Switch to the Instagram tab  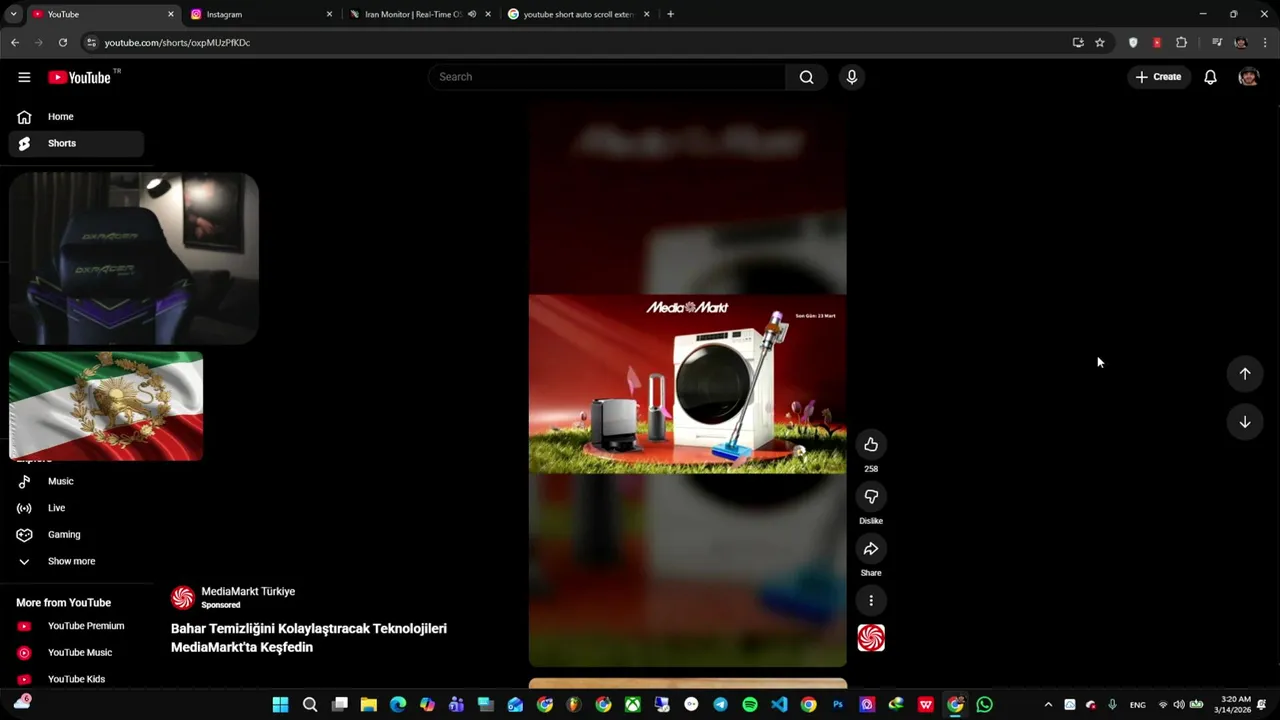pos(262,14)
